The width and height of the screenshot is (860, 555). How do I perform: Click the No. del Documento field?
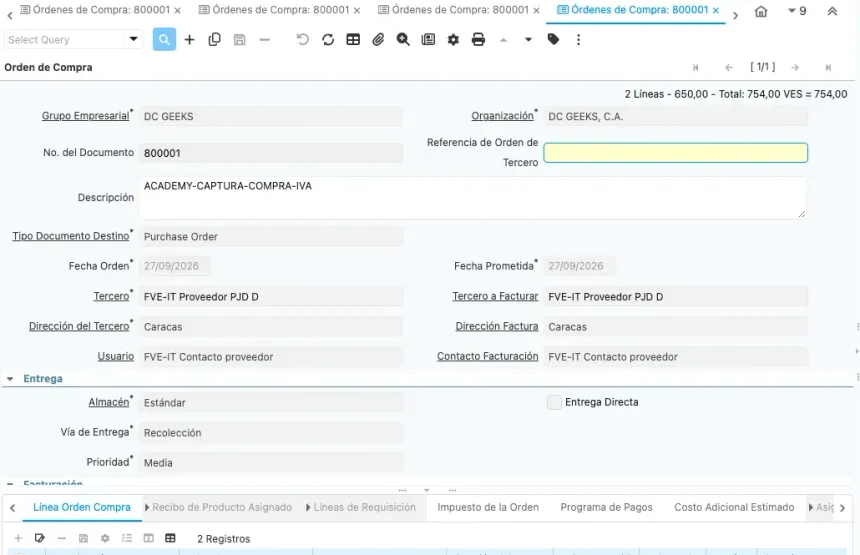pyautogui.click(x=271, y=153)
